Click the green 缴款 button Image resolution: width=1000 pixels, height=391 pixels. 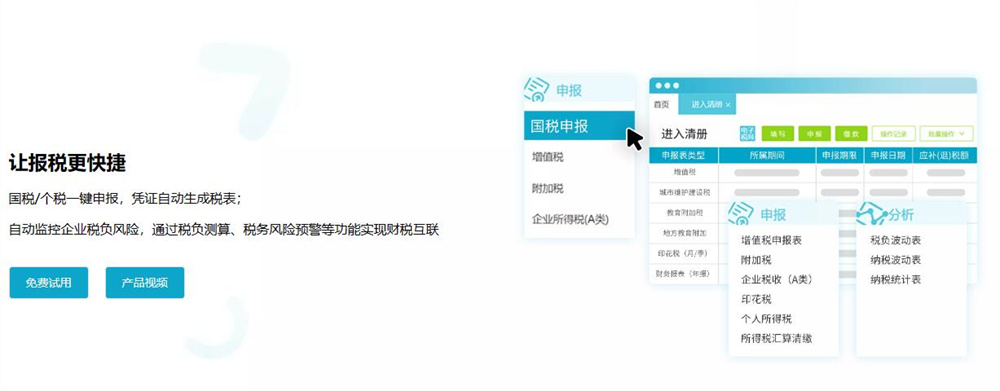tap(851, 134)
